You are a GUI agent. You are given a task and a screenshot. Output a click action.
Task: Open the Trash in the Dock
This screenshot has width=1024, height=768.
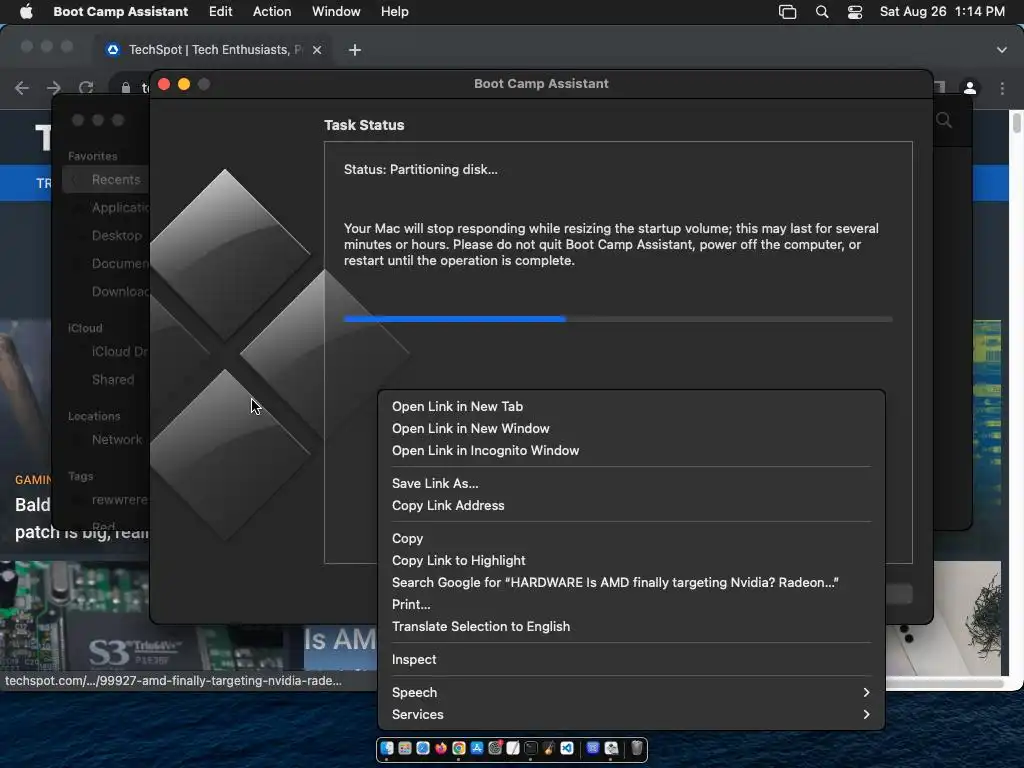click(637, 748)
